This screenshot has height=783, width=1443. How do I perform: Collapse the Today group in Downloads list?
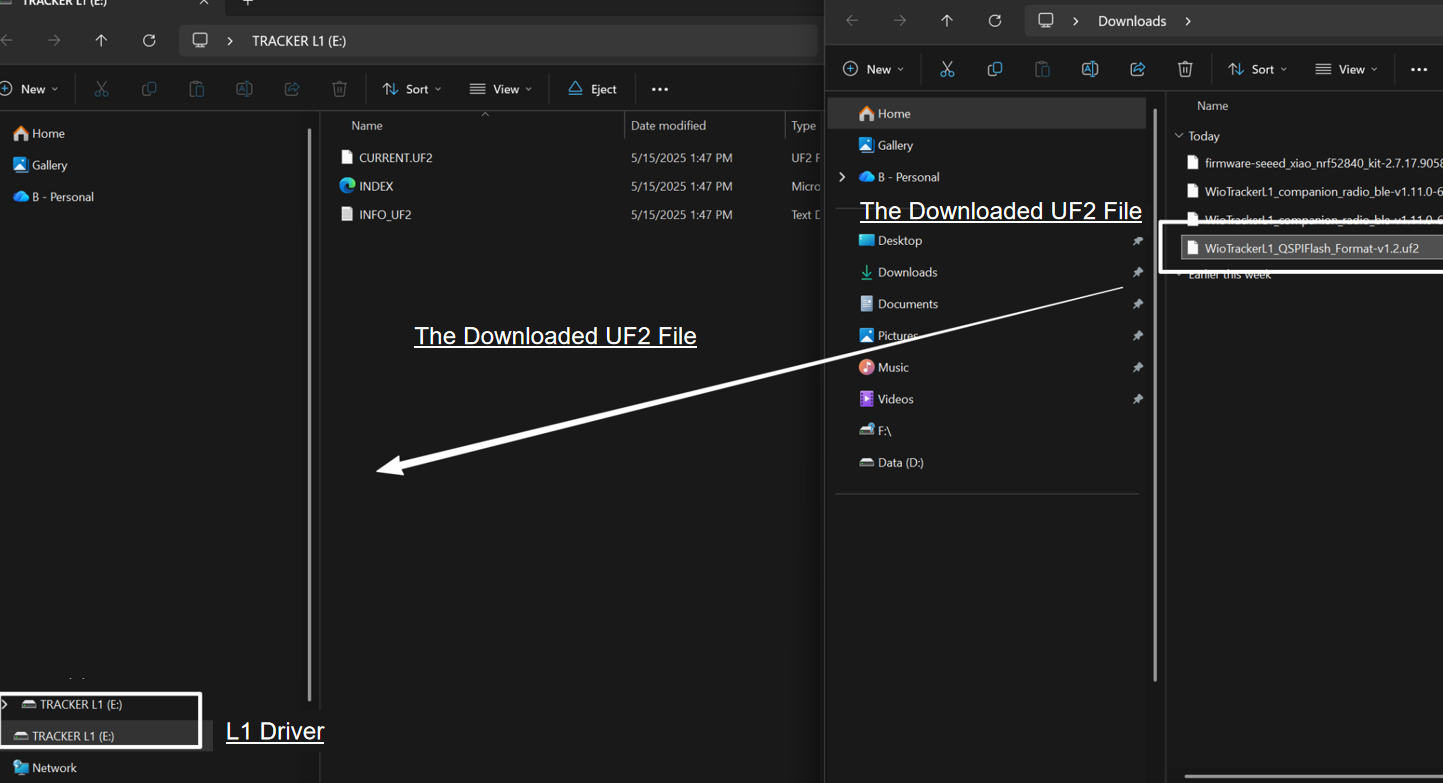[1180, 136]
